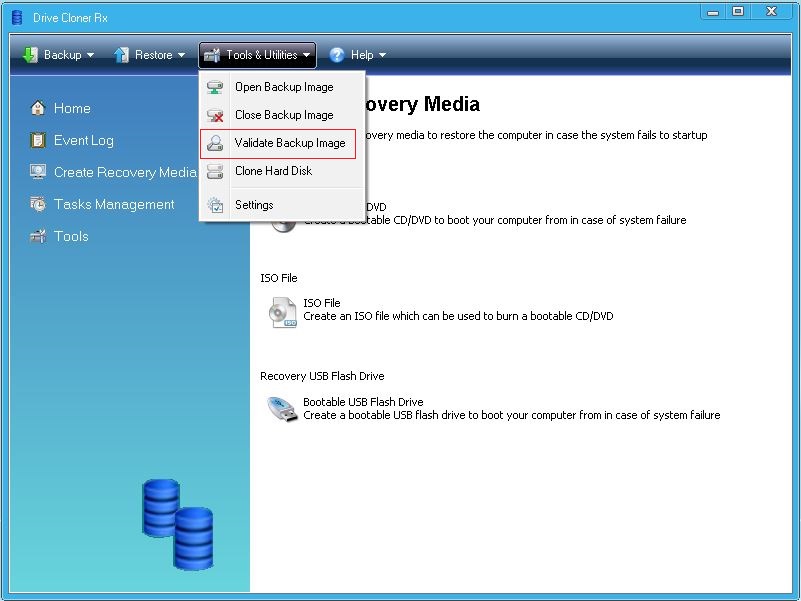Click the Recovery USB Flash Drive heading
Image resolution: width=801 pixels, height=601 pixels.
(322, 376)
